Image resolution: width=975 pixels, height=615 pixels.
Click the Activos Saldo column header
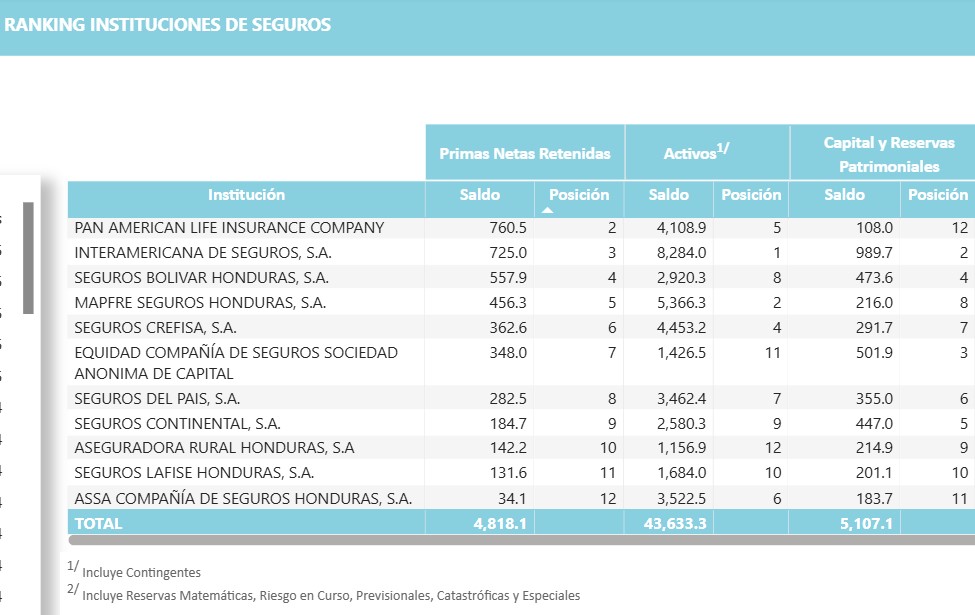(x=668, y=195)
